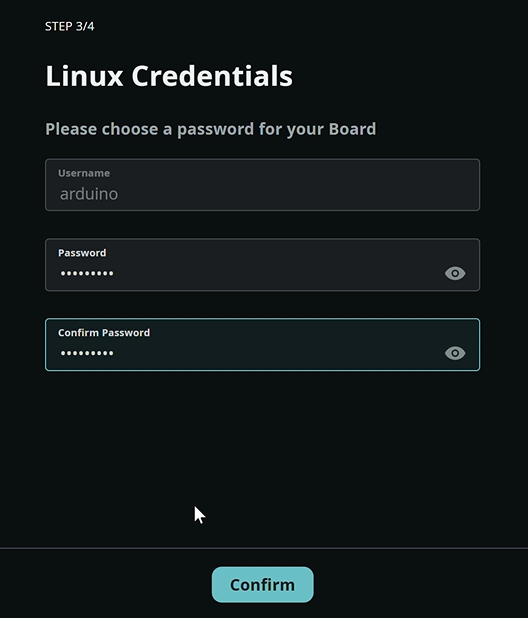Click the Confirm button
Screen dimensions: 528x618
pos(262,584)
